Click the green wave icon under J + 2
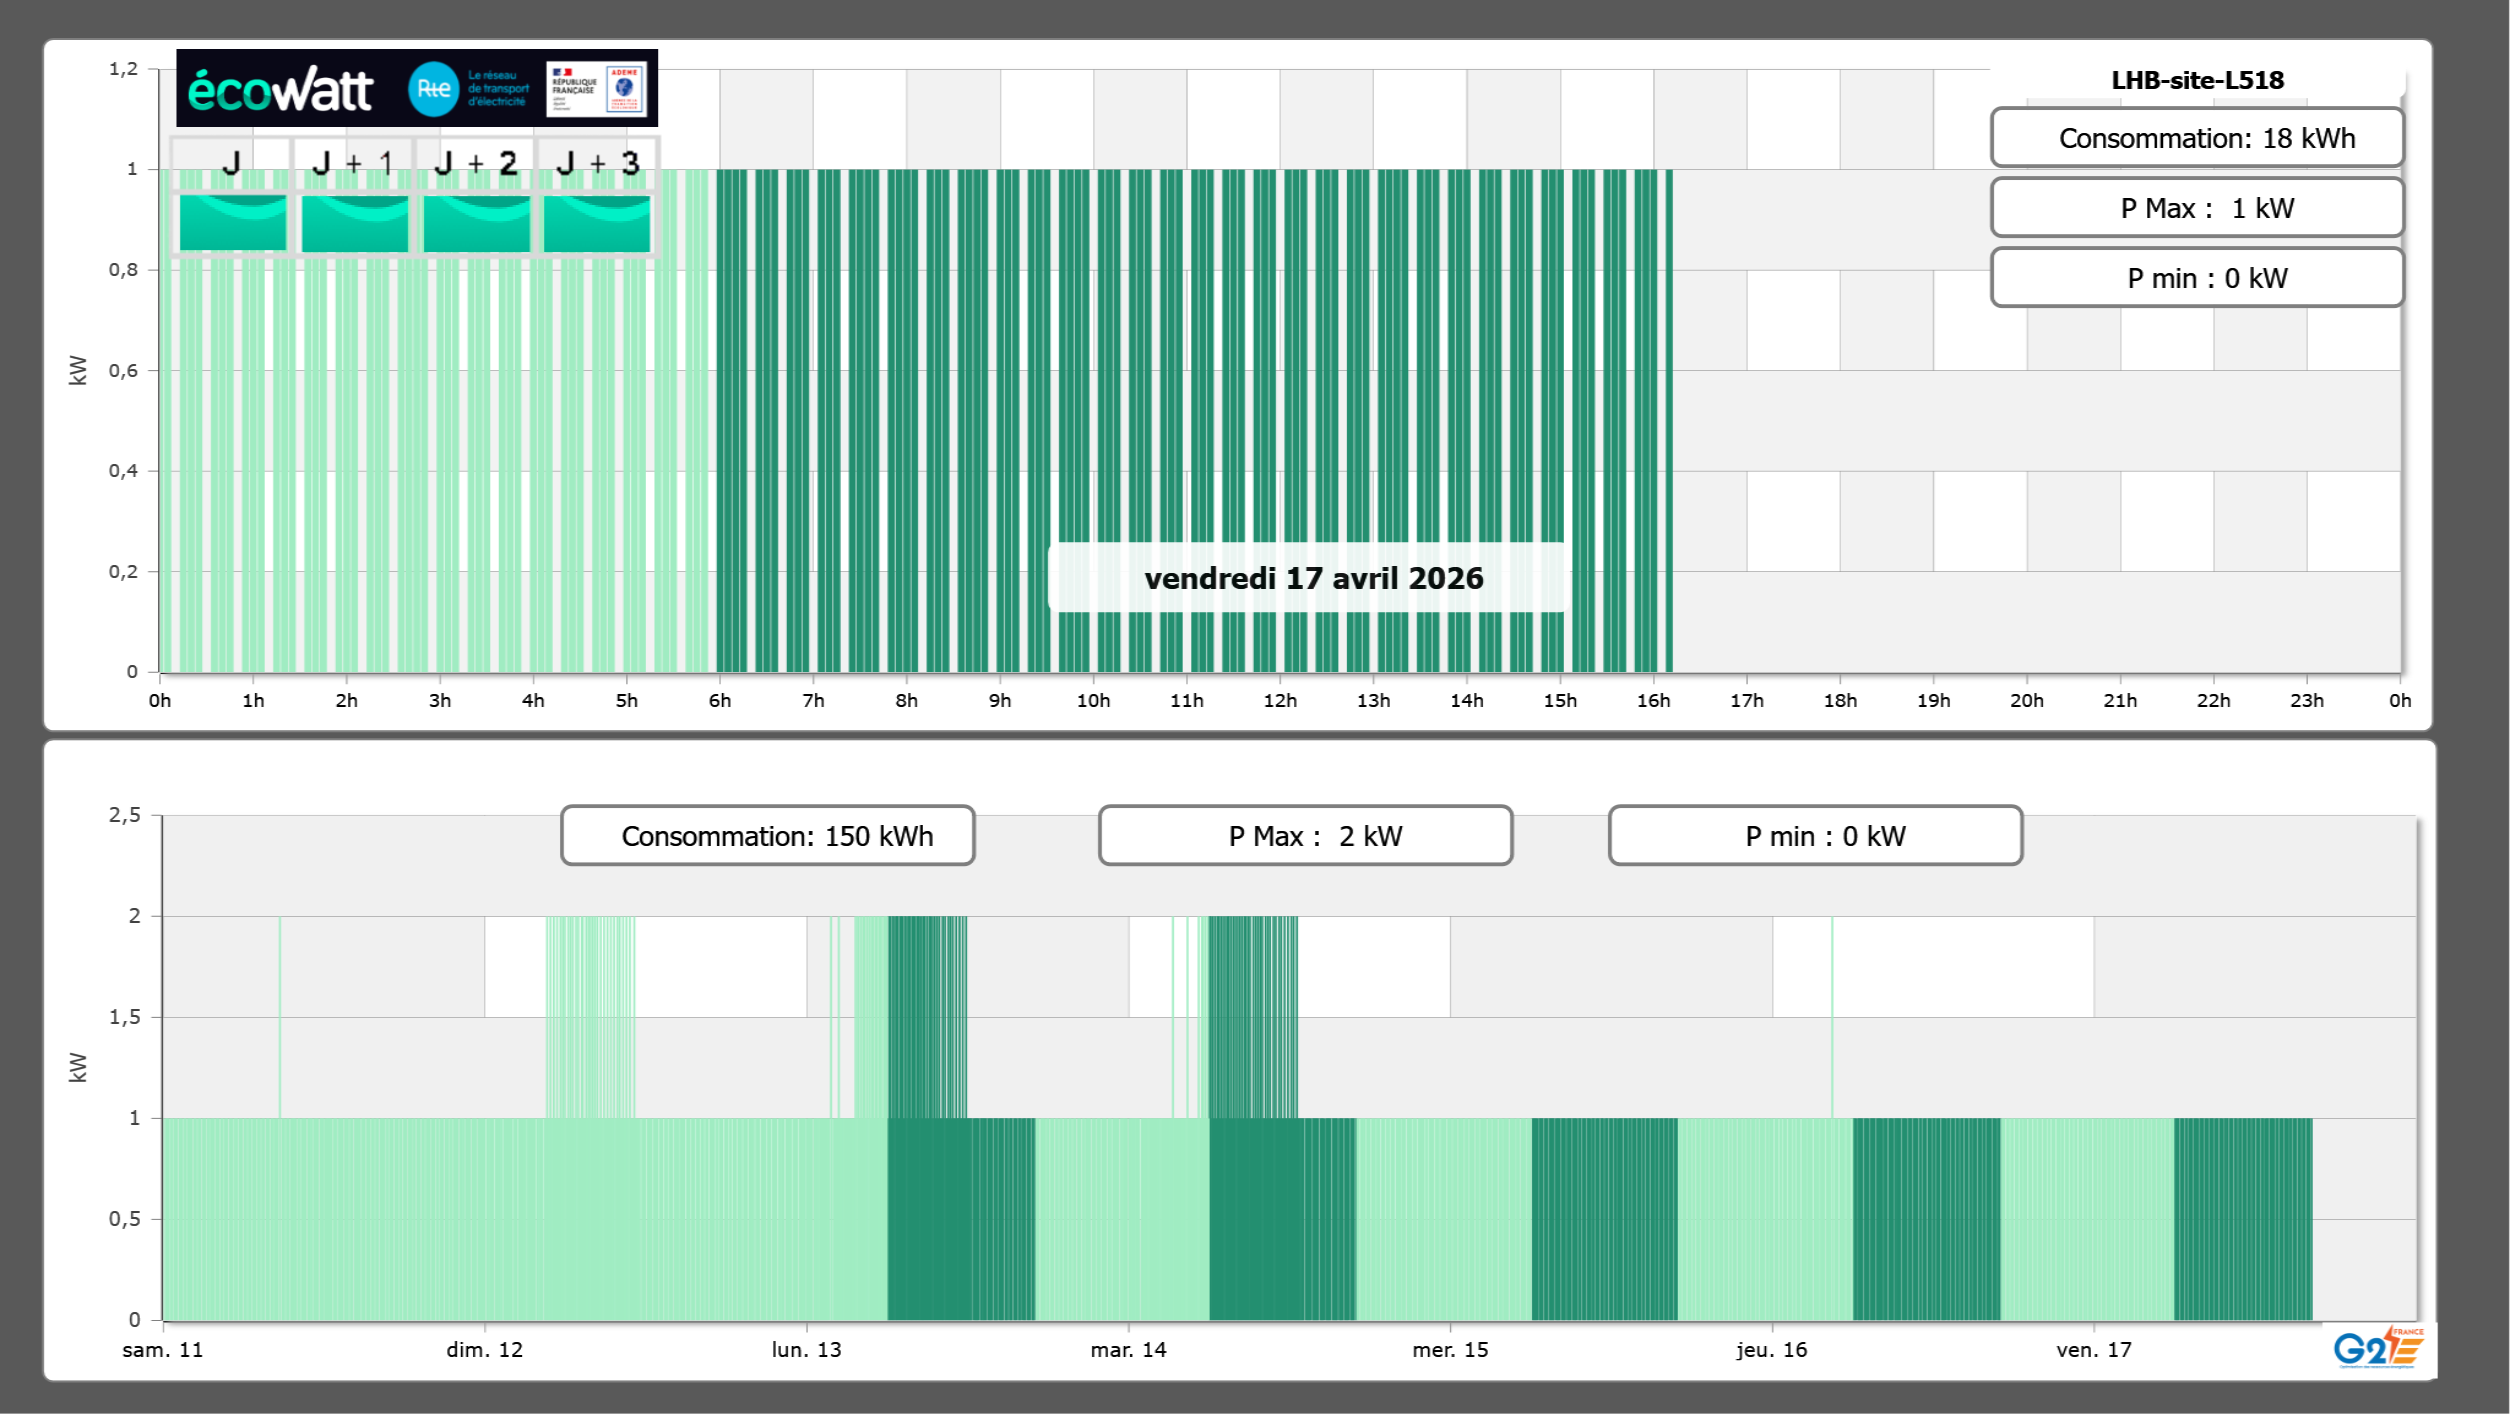 (477, 222)
